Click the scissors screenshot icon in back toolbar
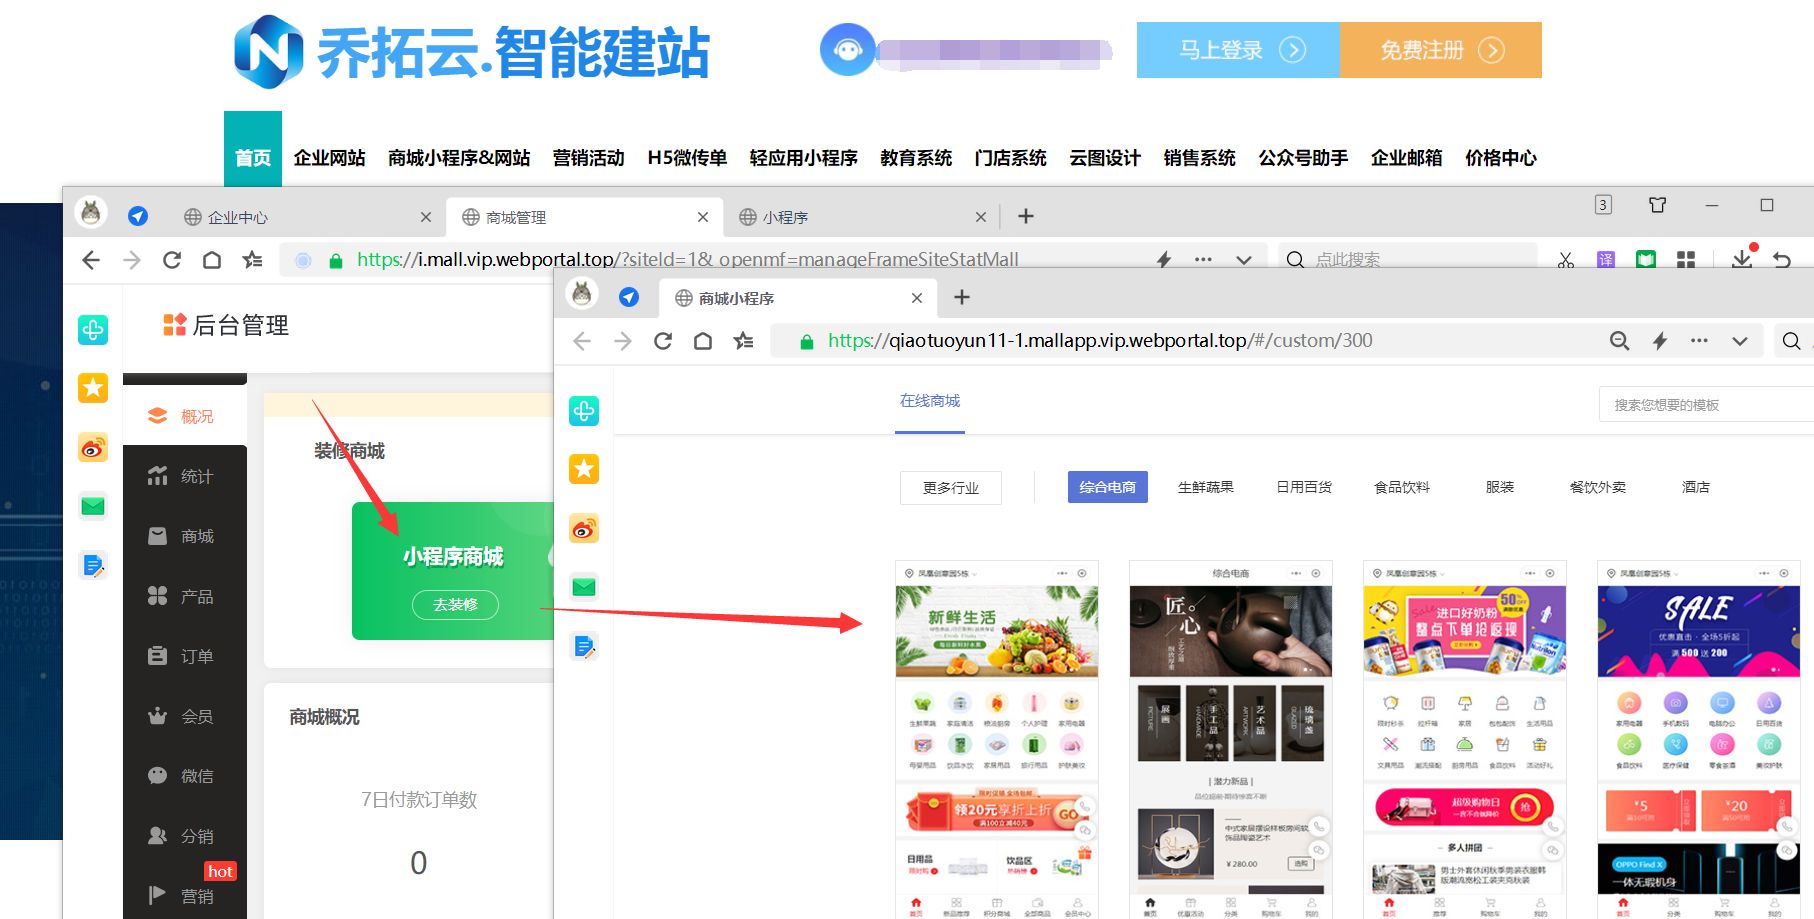The image size is (1814, 919). (1566, 260)
